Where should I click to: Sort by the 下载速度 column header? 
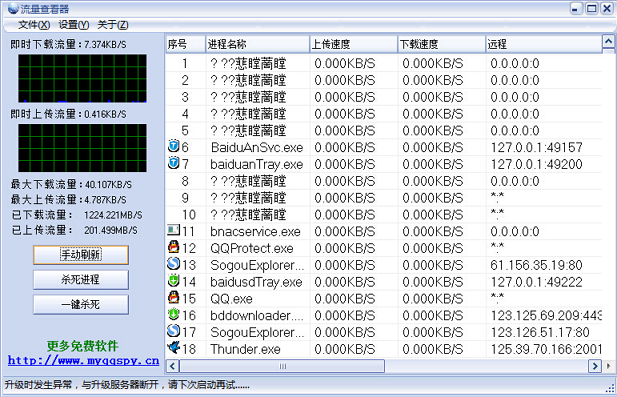(441, 44)
